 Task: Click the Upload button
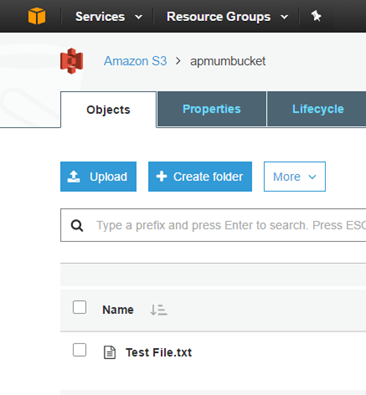[x=98, y=177]
